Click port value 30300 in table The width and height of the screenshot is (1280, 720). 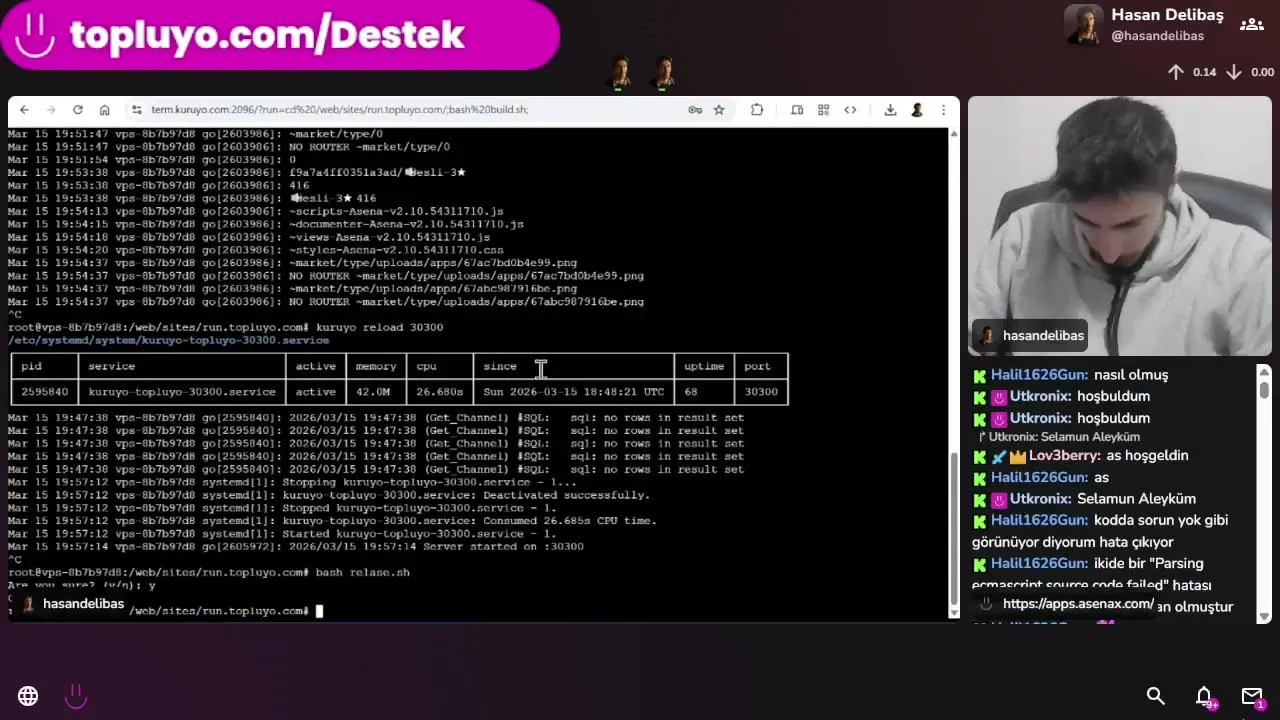761,392
